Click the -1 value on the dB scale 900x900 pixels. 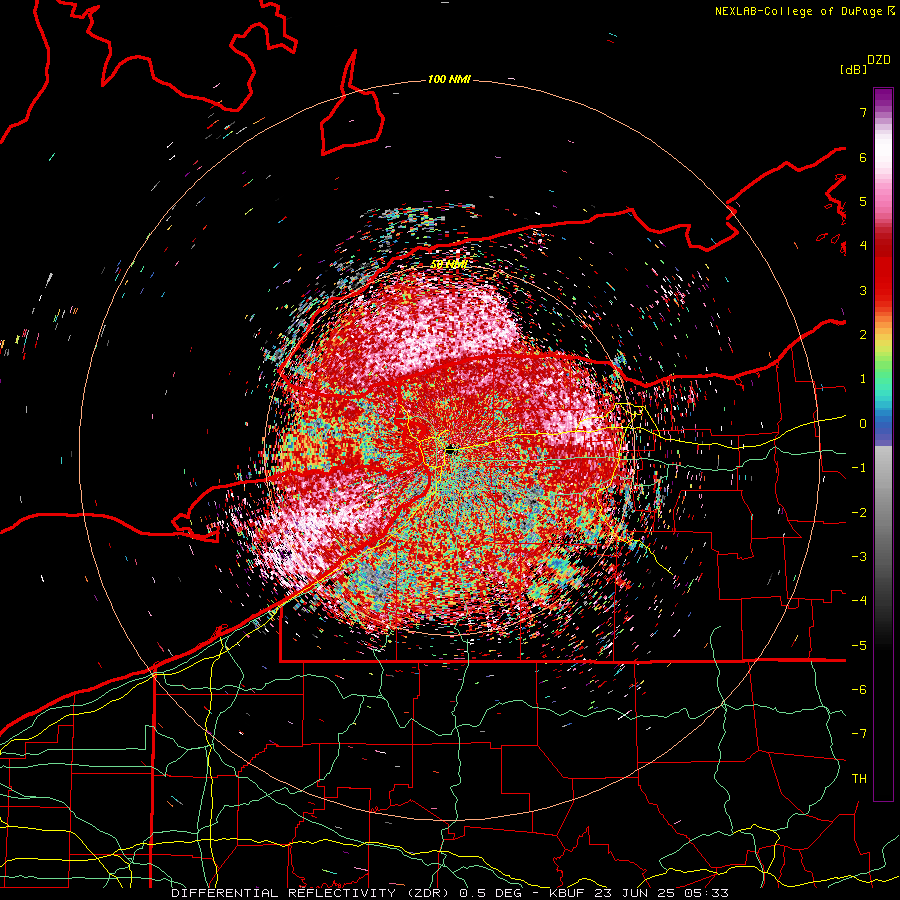tap(859, 468)
